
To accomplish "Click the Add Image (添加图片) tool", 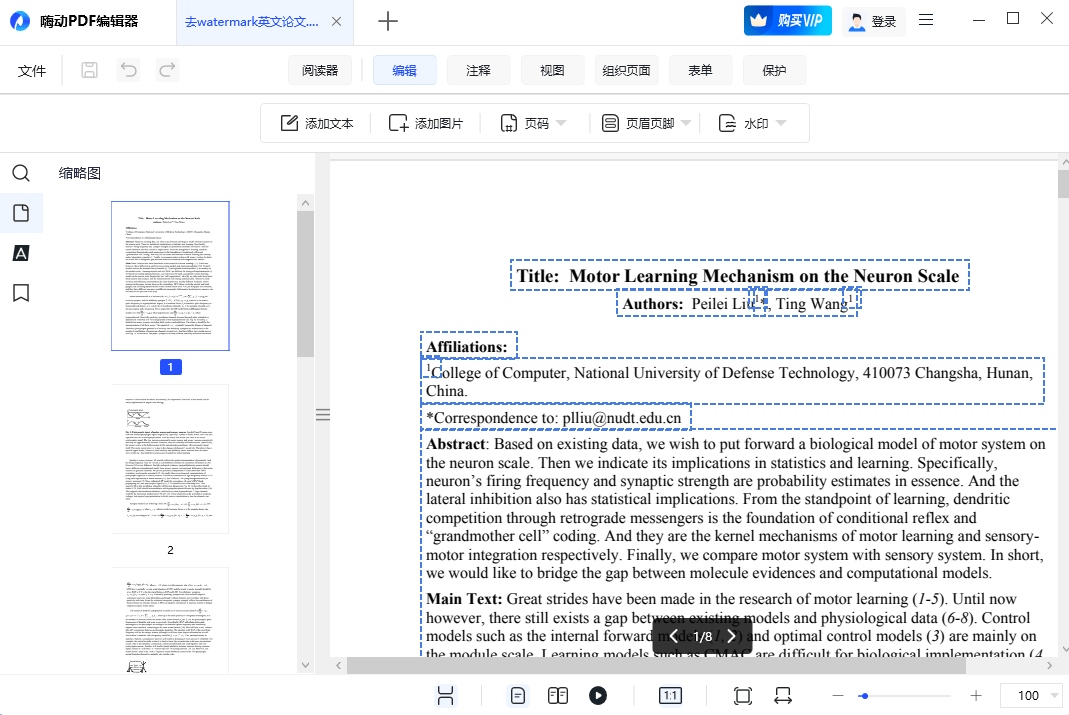I will (x=426, y=122).
